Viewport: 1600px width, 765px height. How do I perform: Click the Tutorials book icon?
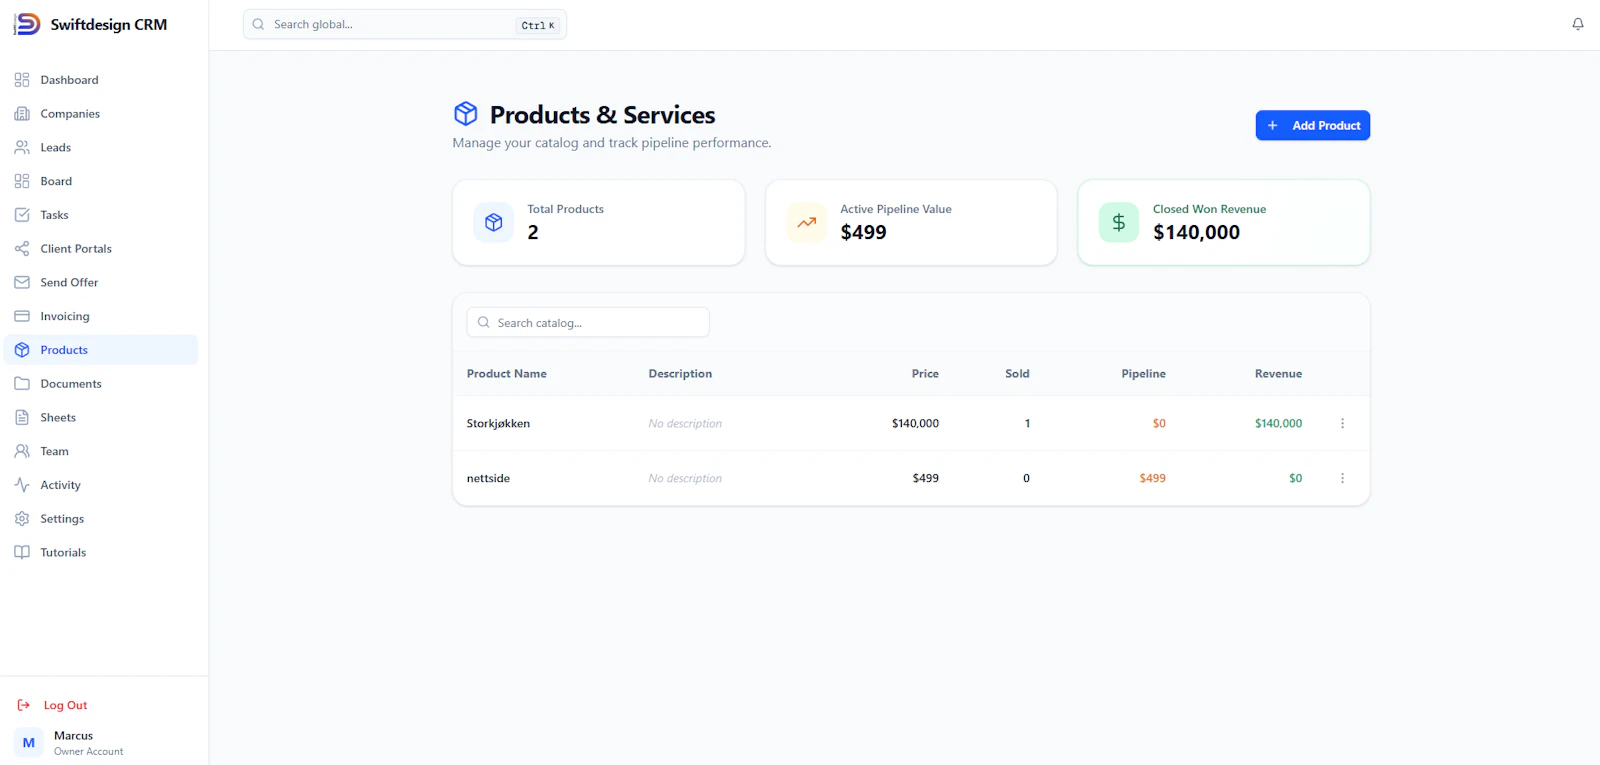click(x=22, y=552)
